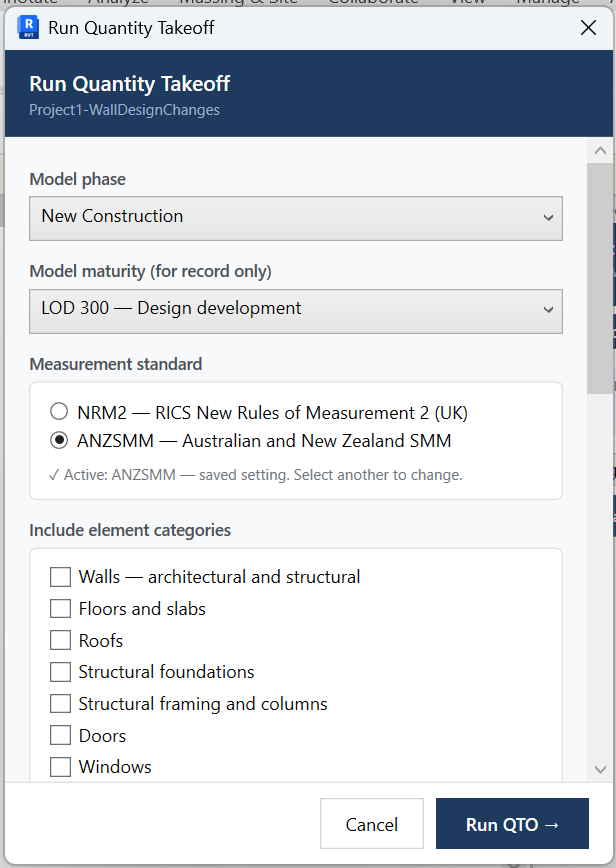
Task: Open the Model maturity dropdown
Action: coord(296,311)
